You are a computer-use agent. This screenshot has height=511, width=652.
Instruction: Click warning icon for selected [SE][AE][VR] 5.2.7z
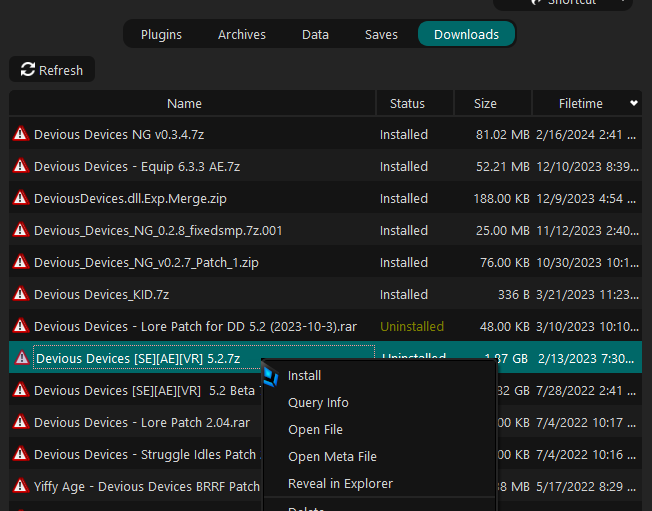[x=22, y=358]
